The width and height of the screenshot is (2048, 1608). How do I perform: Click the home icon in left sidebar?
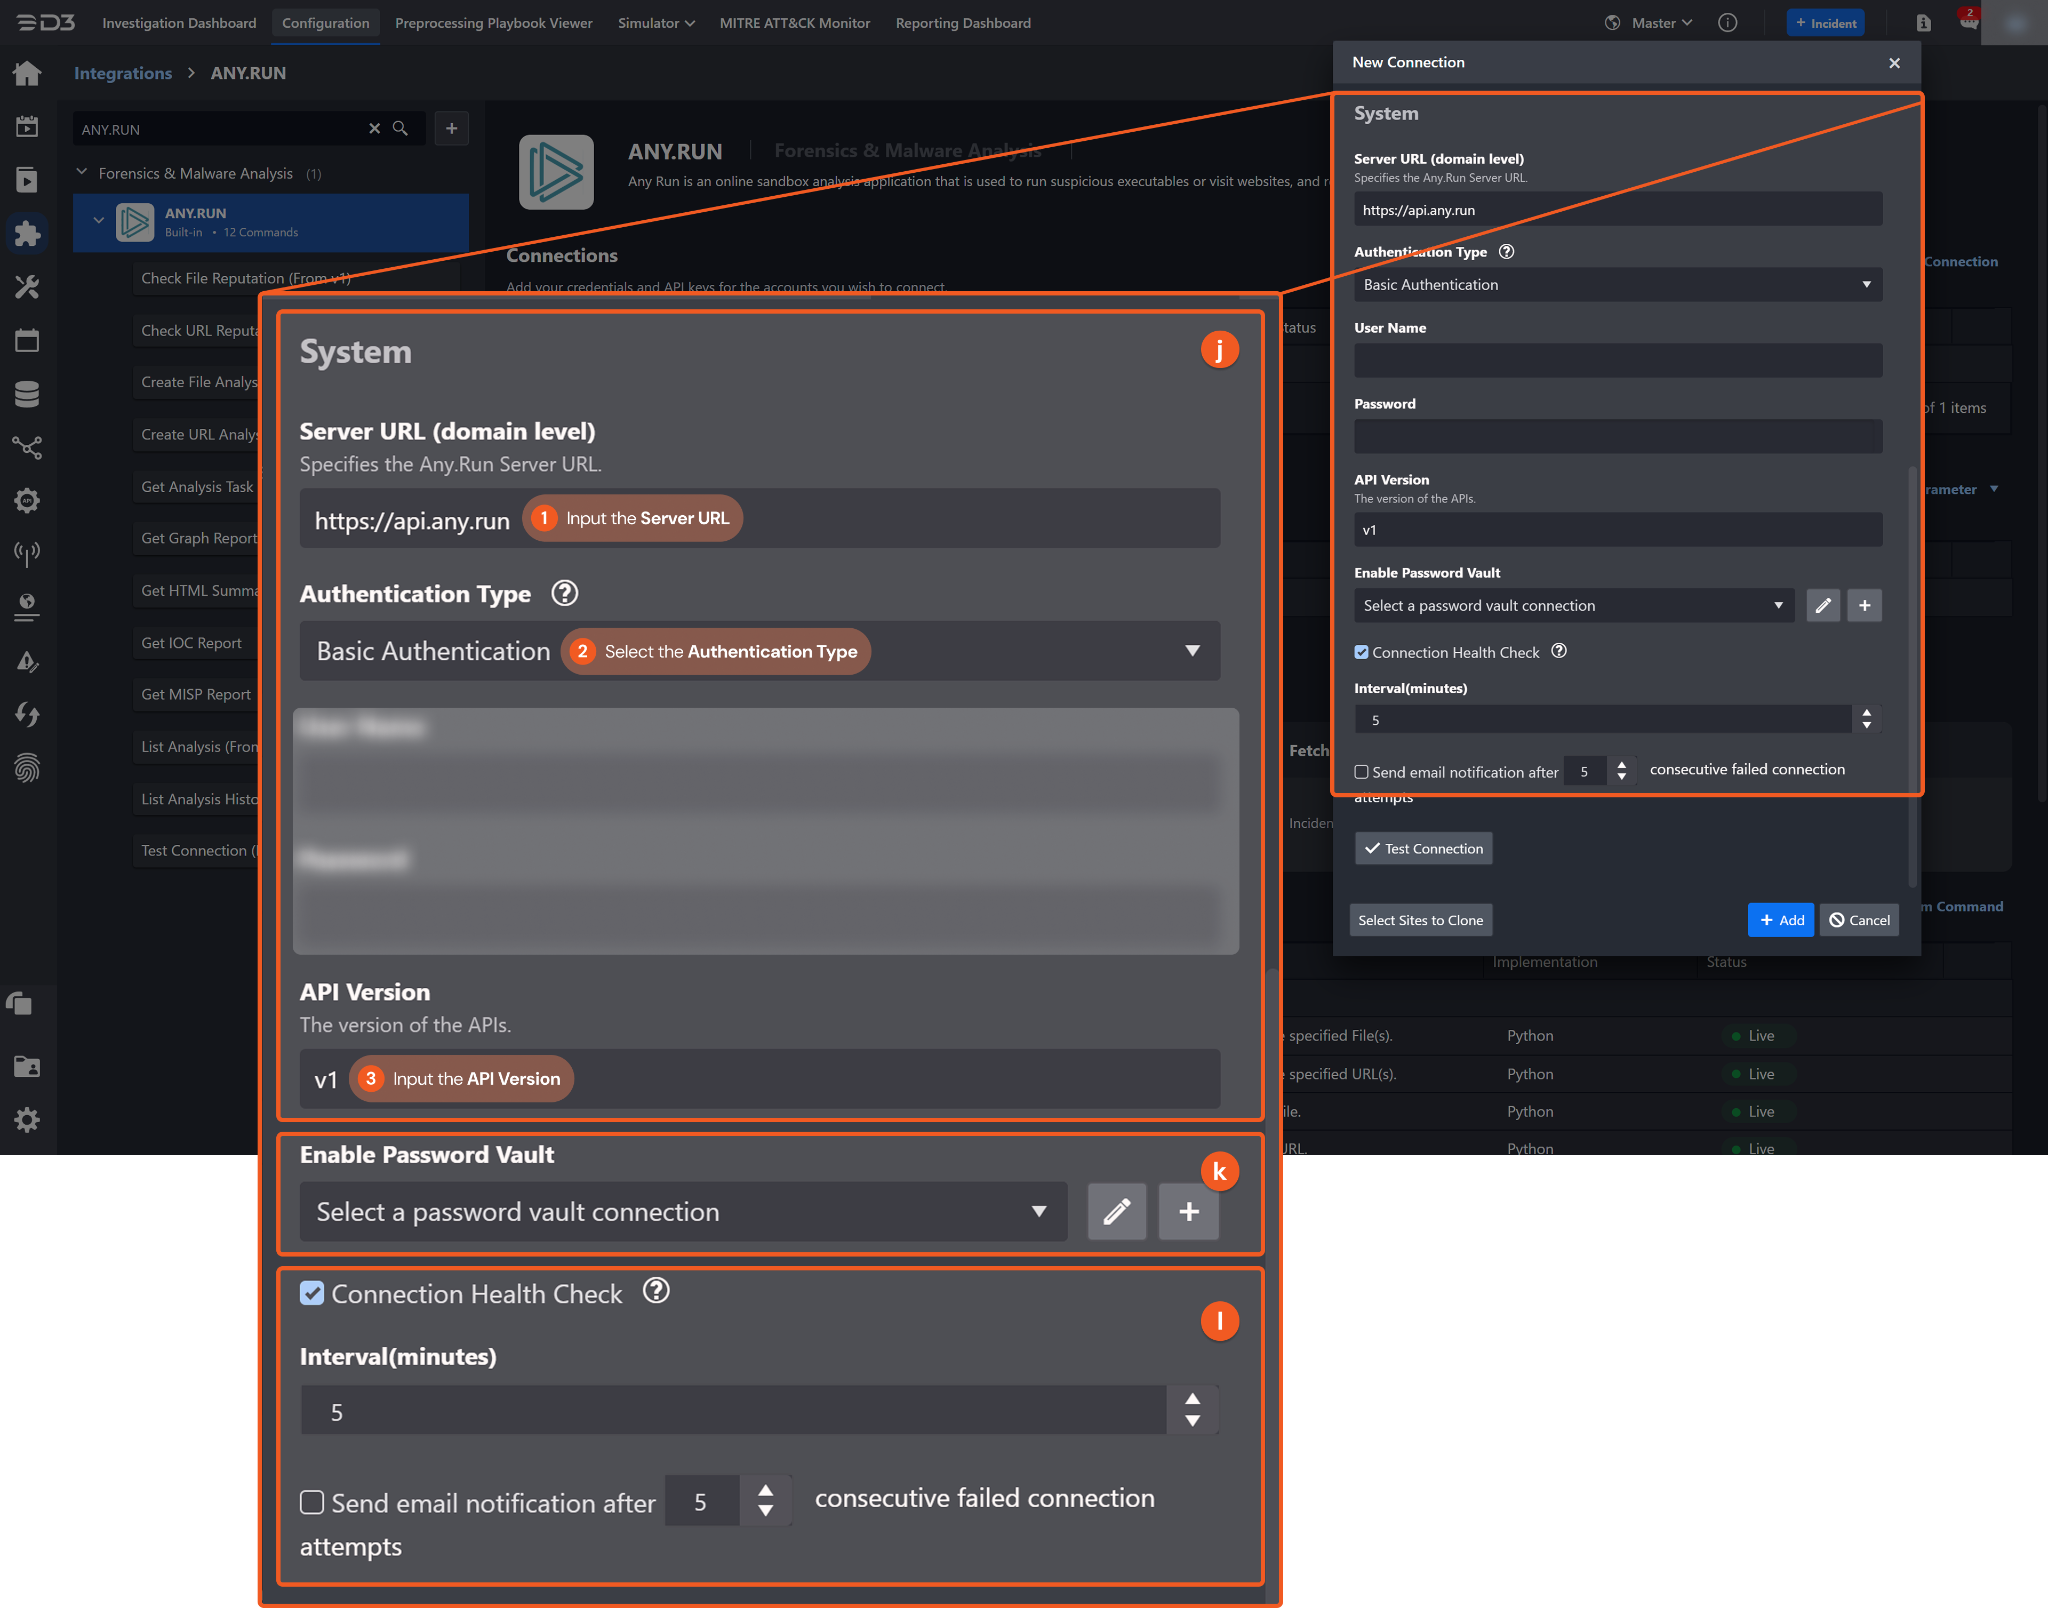(x=27, y=73)
